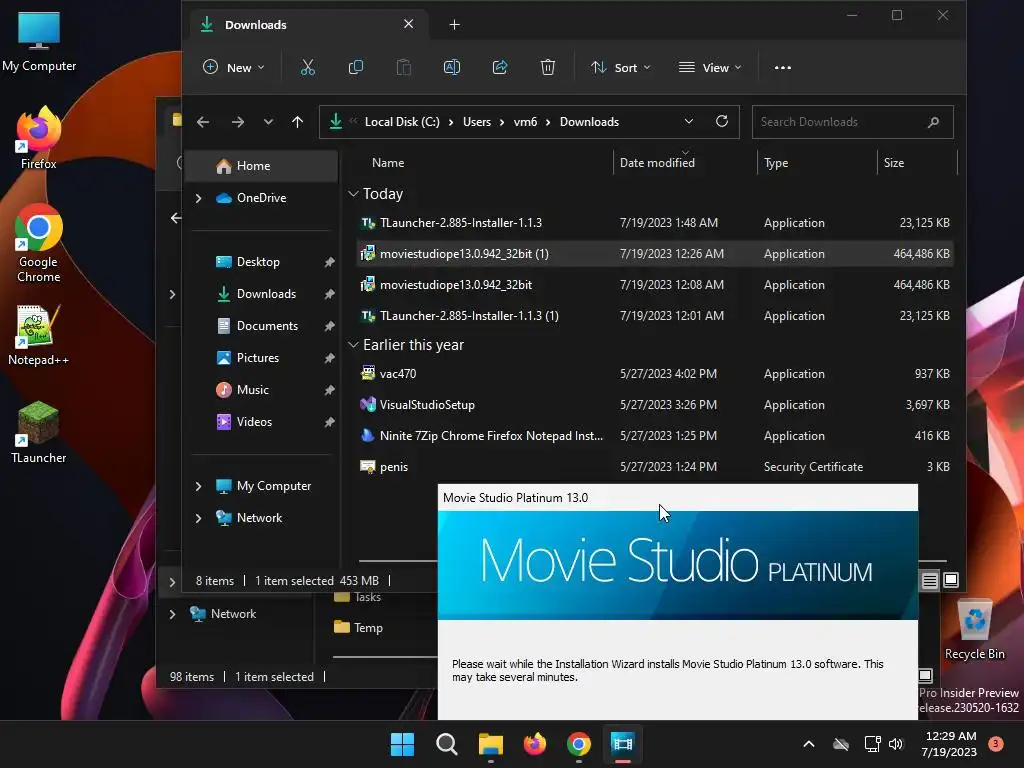
Task: Click the Delete trash icon
Action: click(x=548, y=67)
